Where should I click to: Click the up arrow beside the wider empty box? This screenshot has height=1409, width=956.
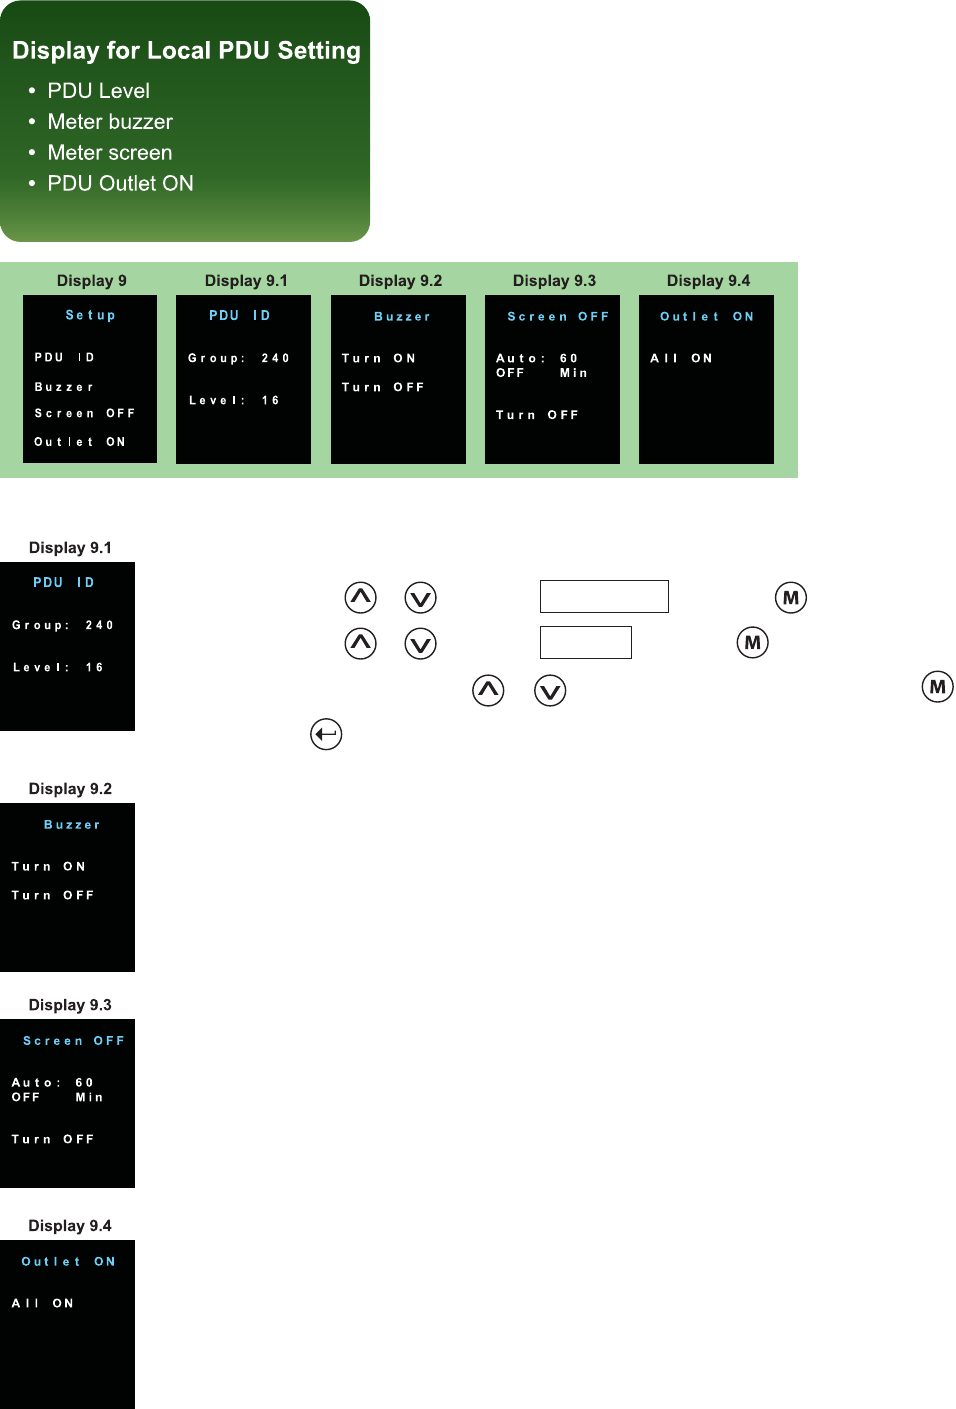click(360, 598)
